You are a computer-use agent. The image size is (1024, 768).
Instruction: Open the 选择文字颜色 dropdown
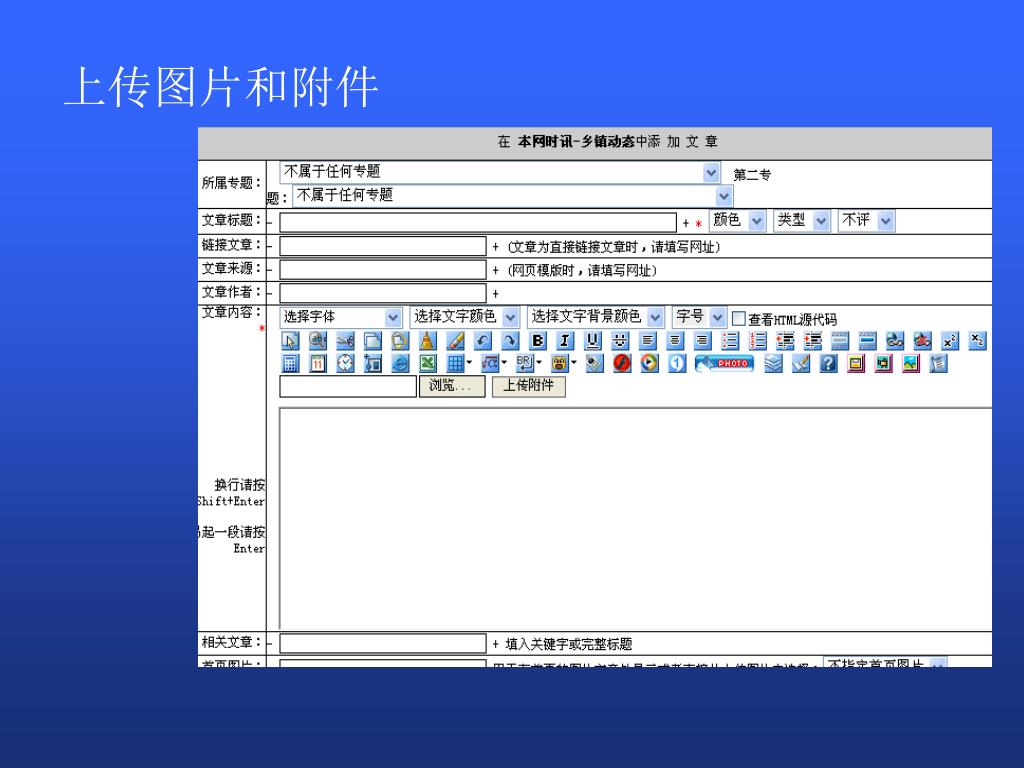(x=464, y=317)
